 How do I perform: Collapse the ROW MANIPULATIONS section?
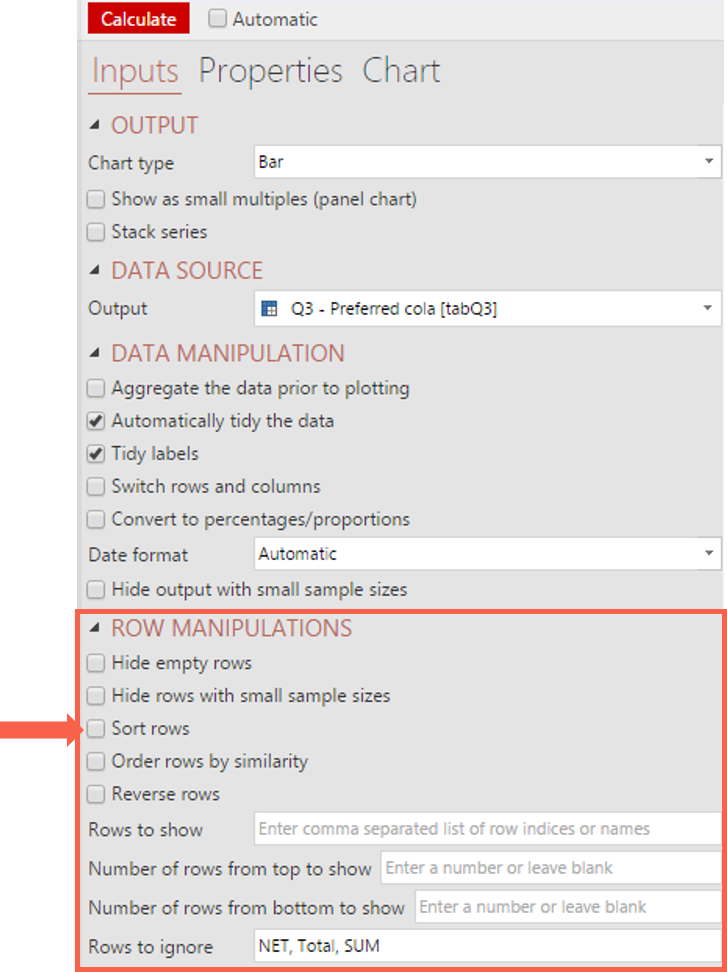(95, 629)
